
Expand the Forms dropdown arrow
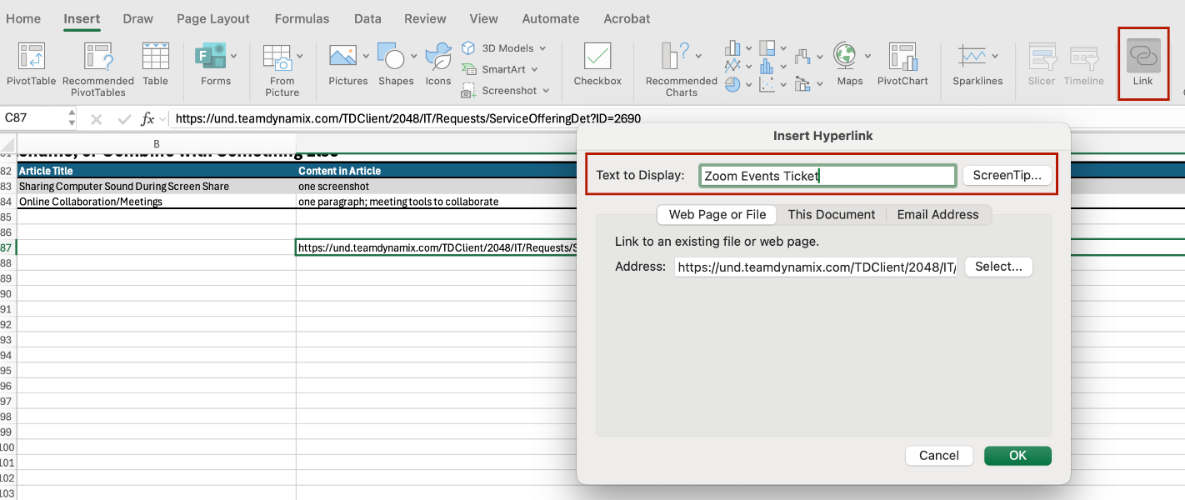[234, 56]
